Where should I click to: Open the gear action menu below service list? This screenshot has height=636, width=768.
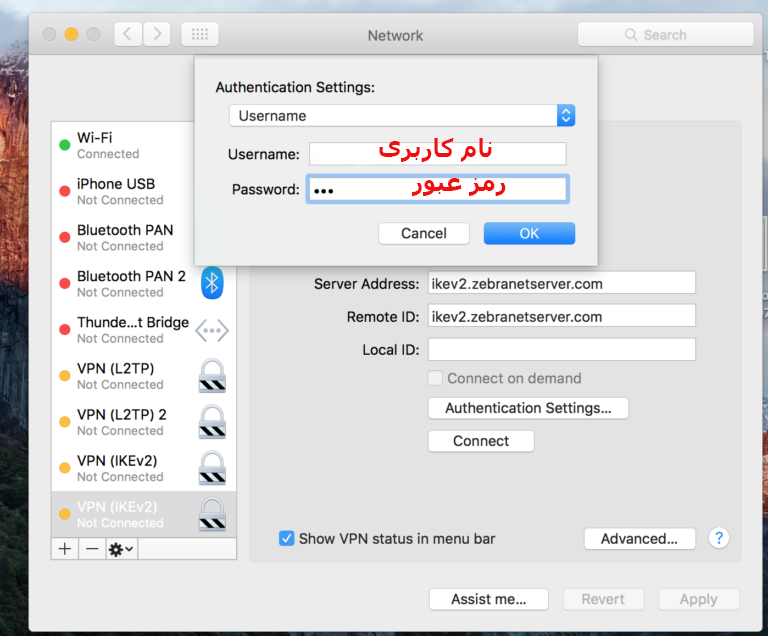tap(121, 549)
